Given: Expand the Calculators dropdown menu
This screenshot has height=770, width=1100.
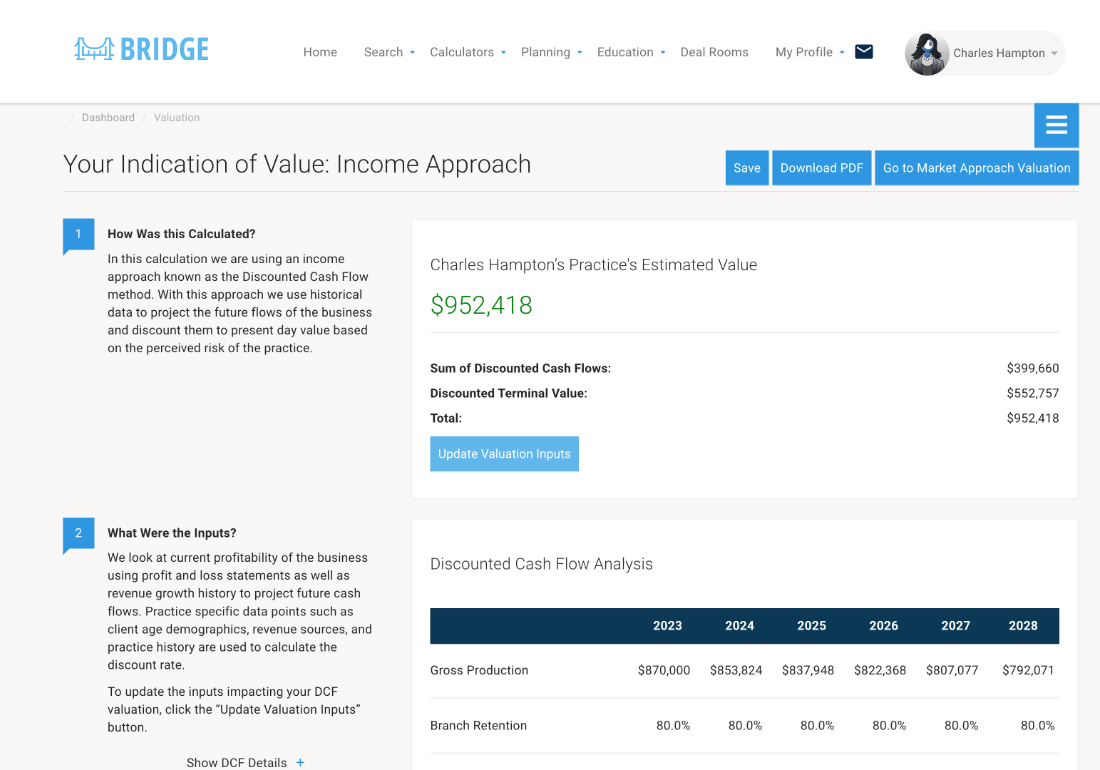Looking at the screenshot, I should coord(468,52).
